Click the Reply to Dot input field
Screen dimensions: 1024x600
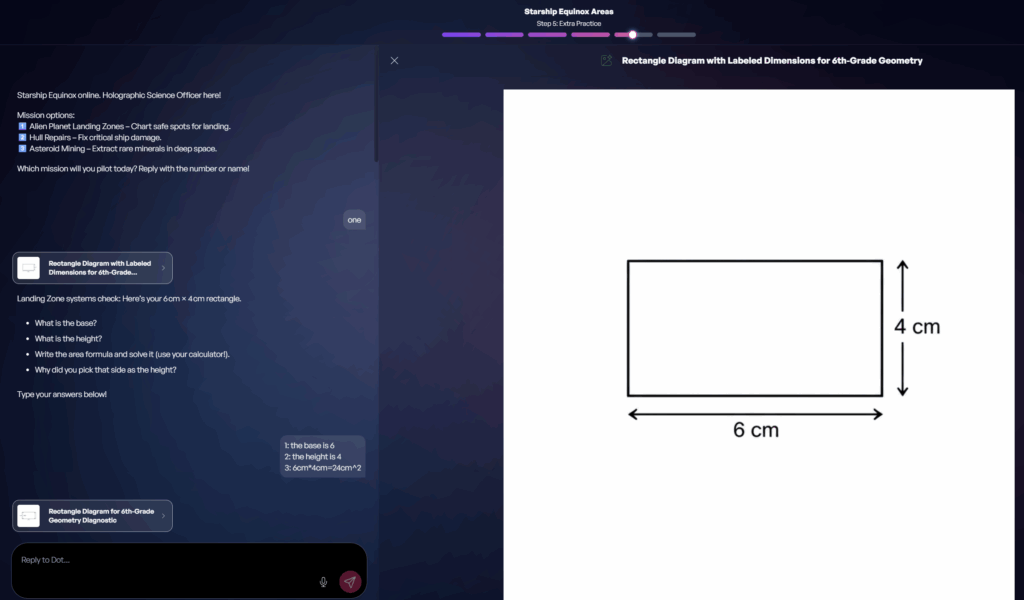tap(150, 559)
